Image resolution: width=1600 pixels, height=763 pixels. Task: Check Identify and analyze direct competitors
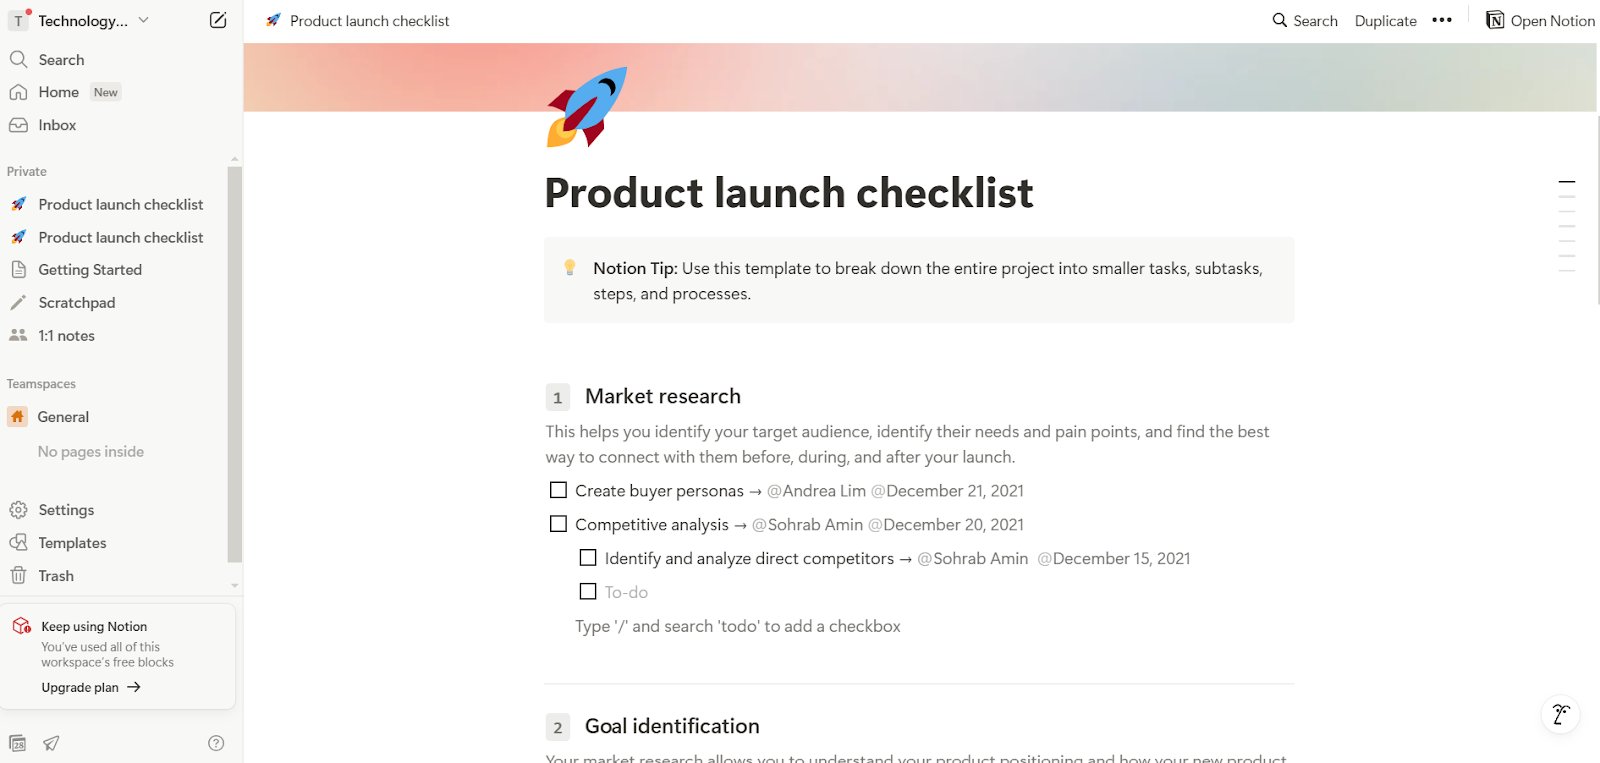588,557
